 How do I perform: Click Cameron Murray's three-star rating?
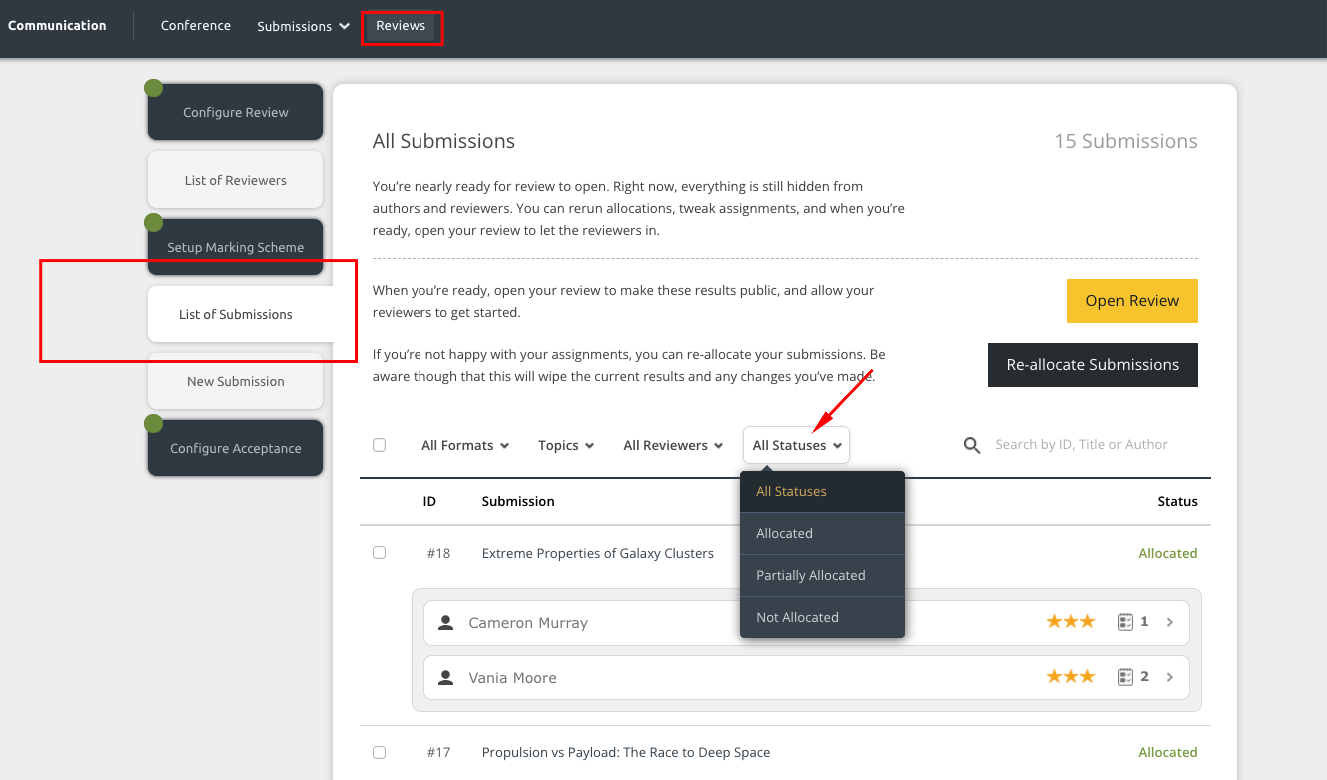pyautogui.click(x=1070, y=622)
